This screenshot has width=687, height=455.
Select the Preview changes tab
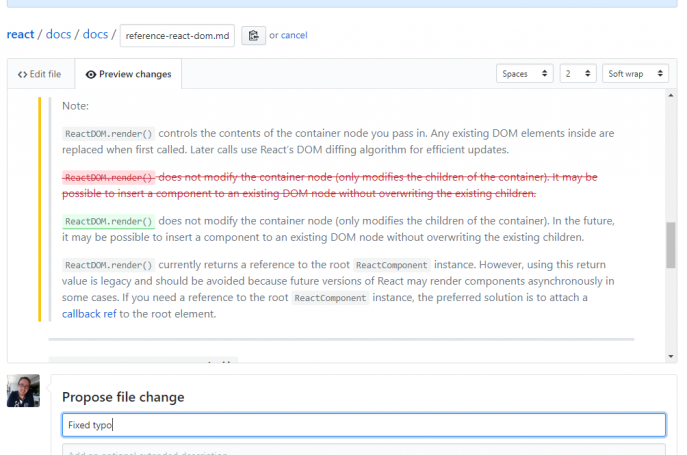click(128, 74)
